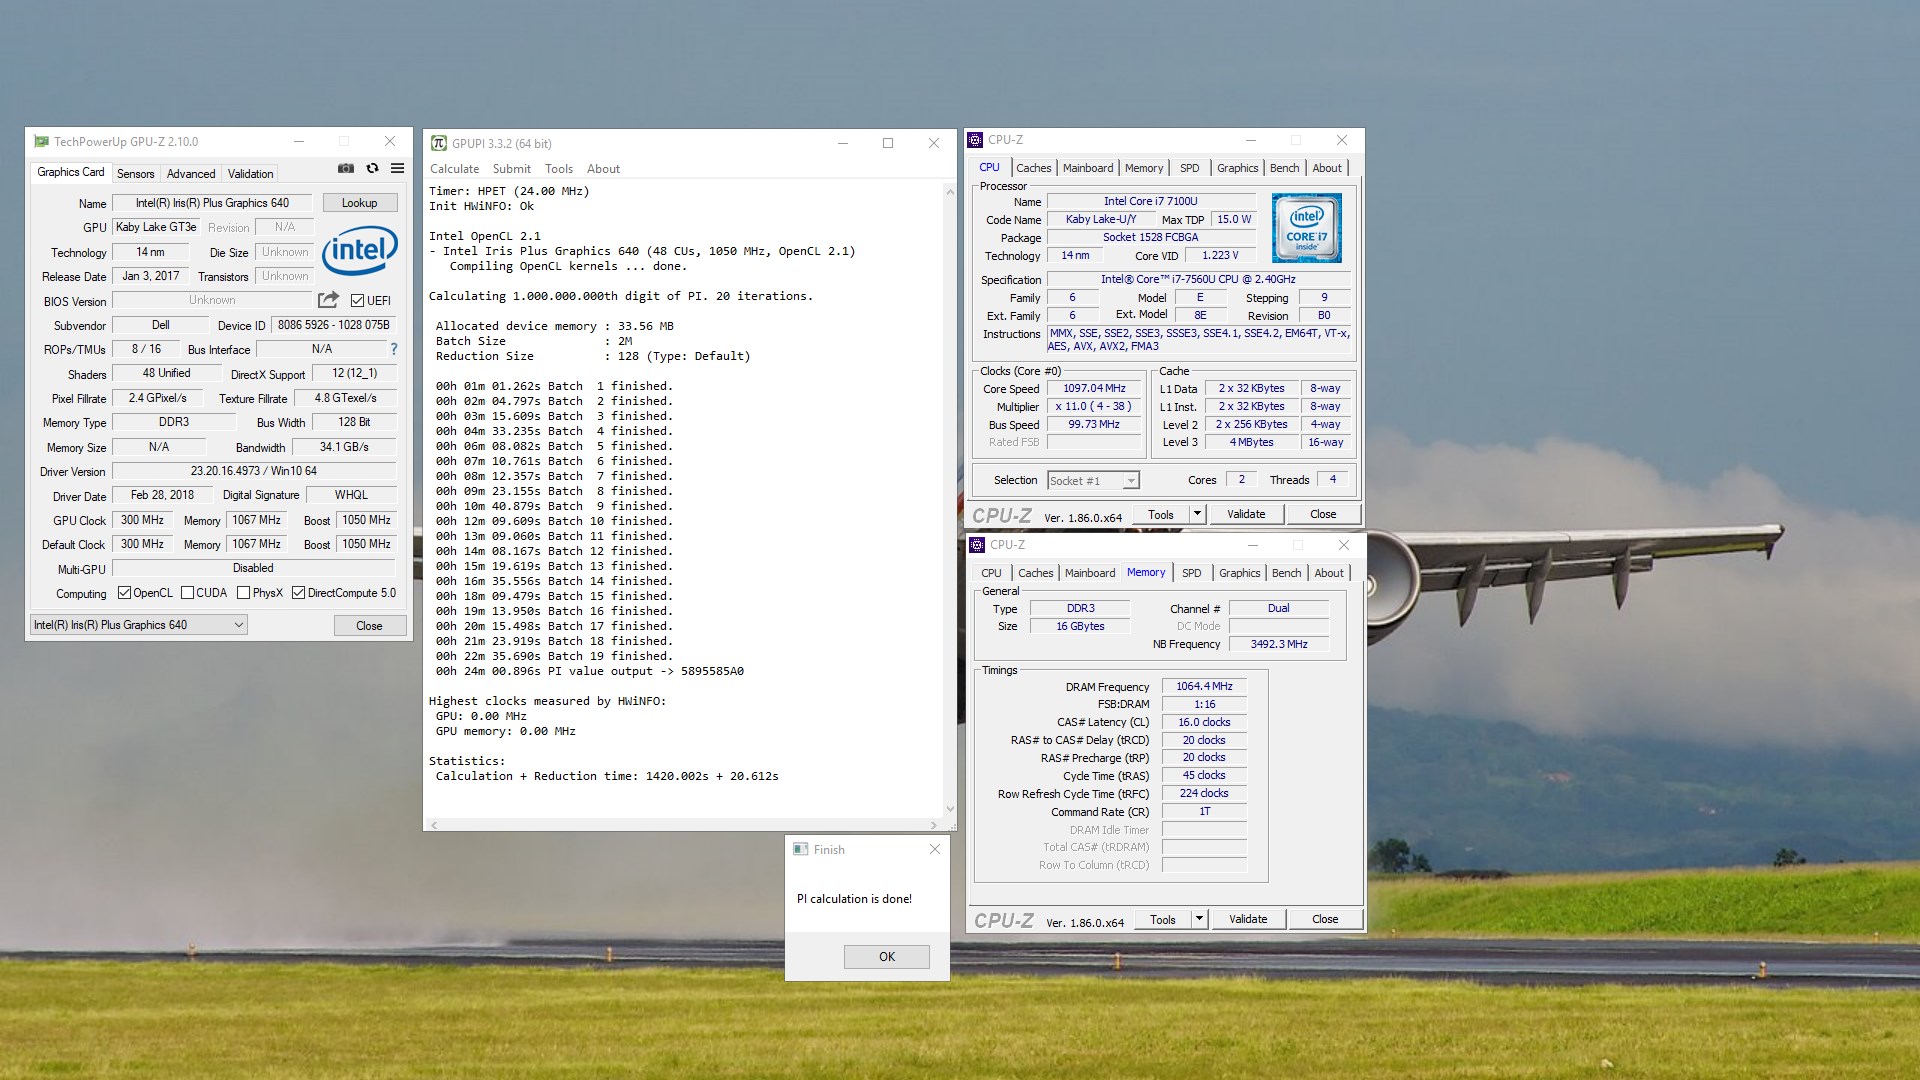Click Close in the top CPU-Z window
1920x1080 pixels.
[x=1323, y=514]
